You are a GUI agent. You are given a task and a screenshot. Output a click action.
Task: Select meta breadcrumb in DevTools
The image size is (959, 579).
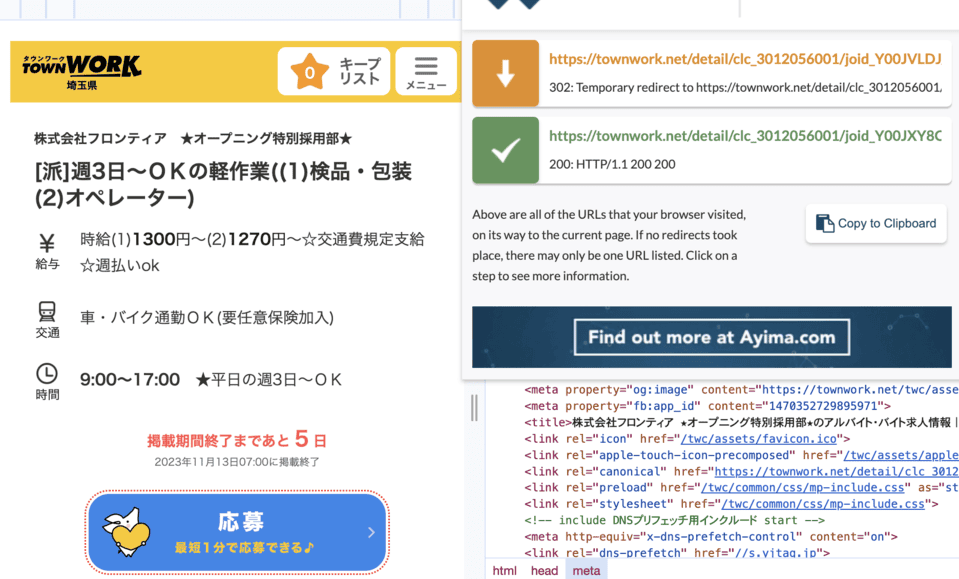point(586,570)
